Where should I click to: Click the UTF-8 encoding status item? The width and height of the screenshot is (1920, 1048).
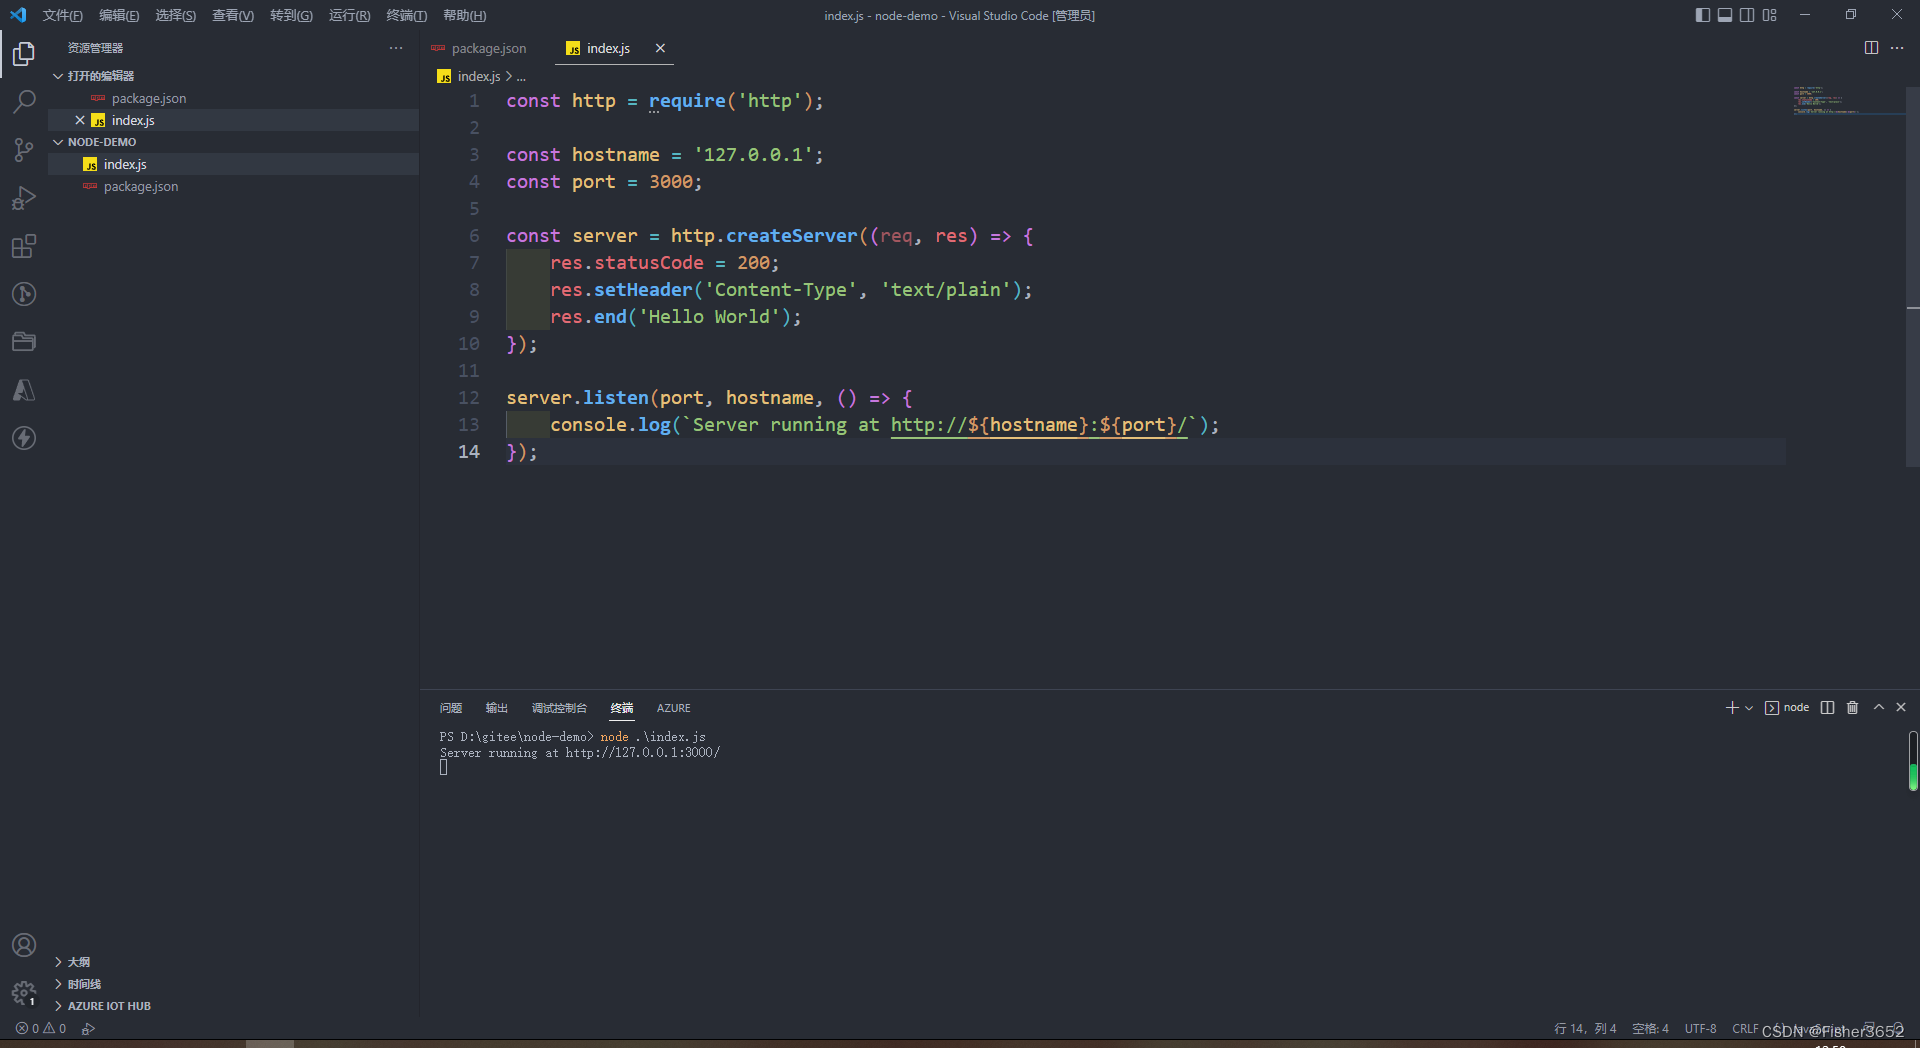coord(1700,1028)
